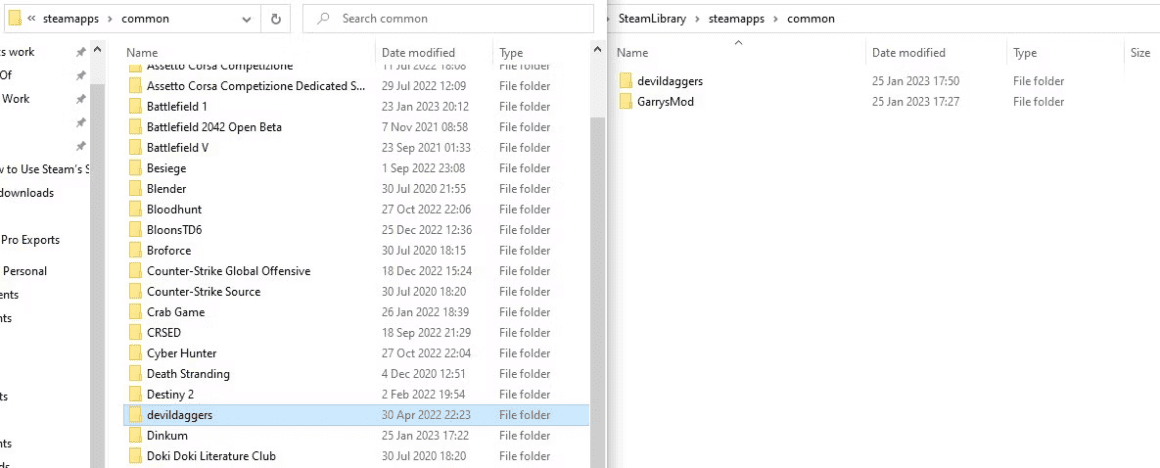Viewport: 1160px width, 468px height.
Task: Click File folder type in GarrysMod row
Action: pos(1039,101)
